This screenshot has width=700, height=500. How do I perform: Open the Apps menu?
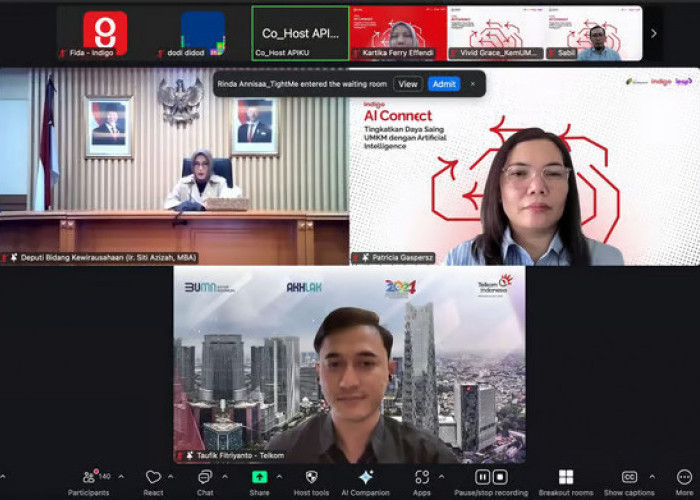tap(422, 483)
